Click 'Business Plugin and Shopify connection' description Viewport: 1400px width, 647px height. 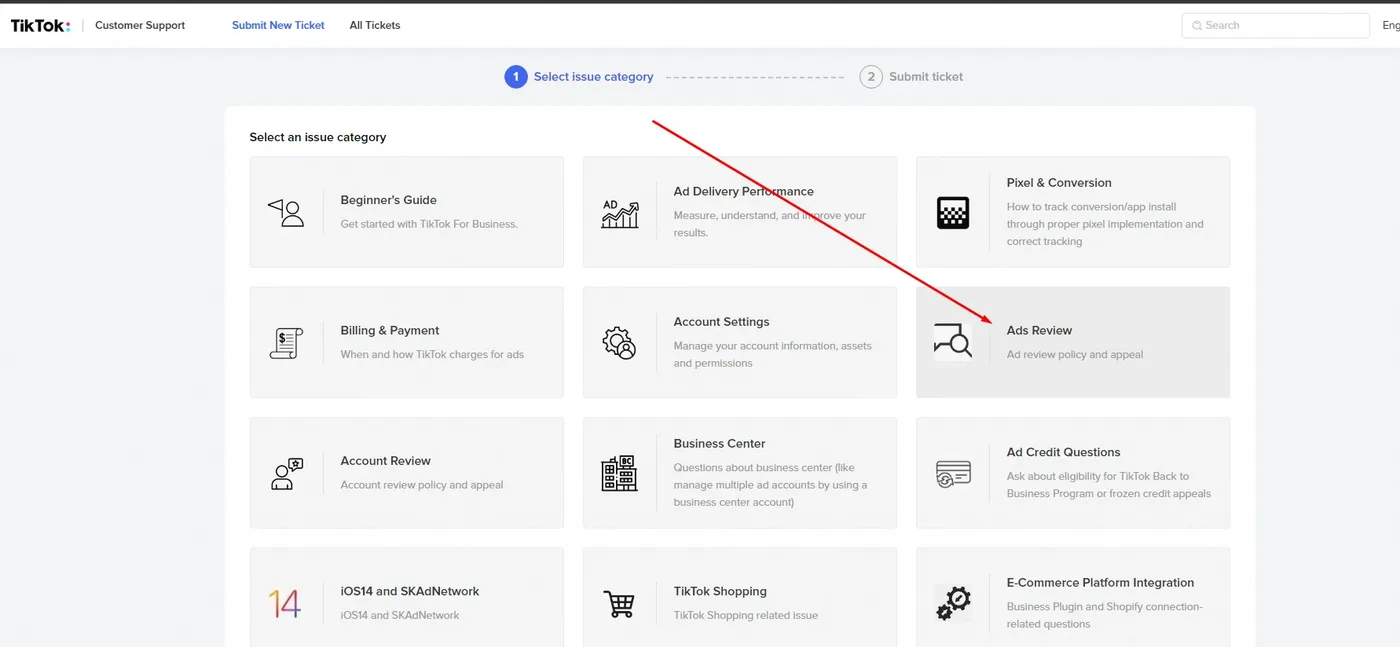[1104, 615]
